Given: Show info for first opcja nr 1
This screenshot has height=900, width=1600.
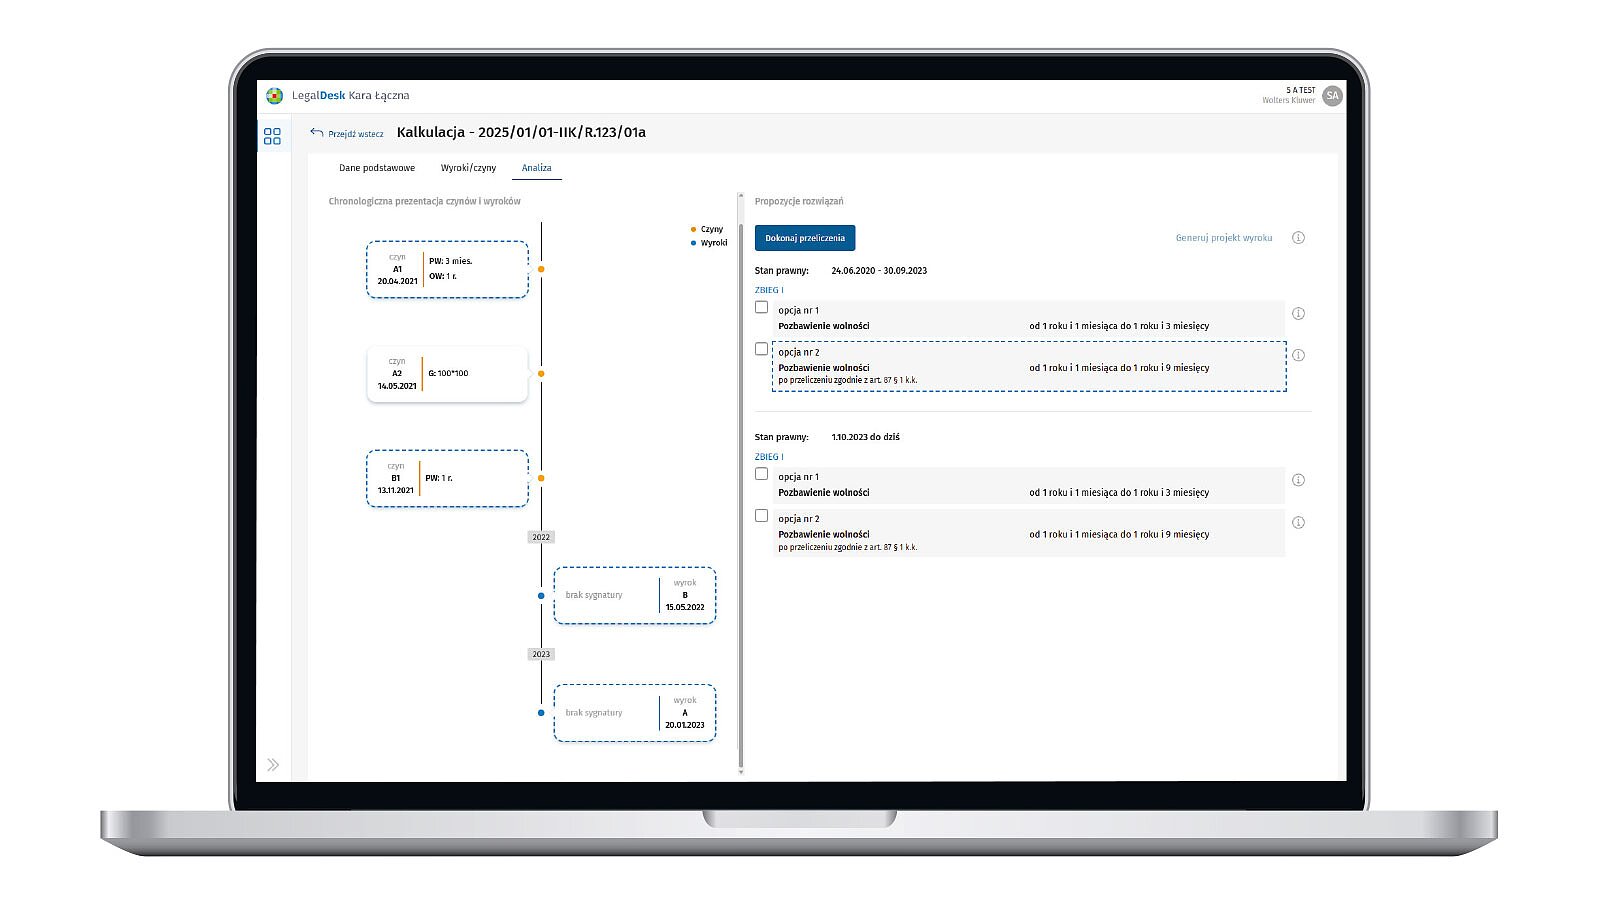Looking at the screenshot, I should tap(1298, 314).
